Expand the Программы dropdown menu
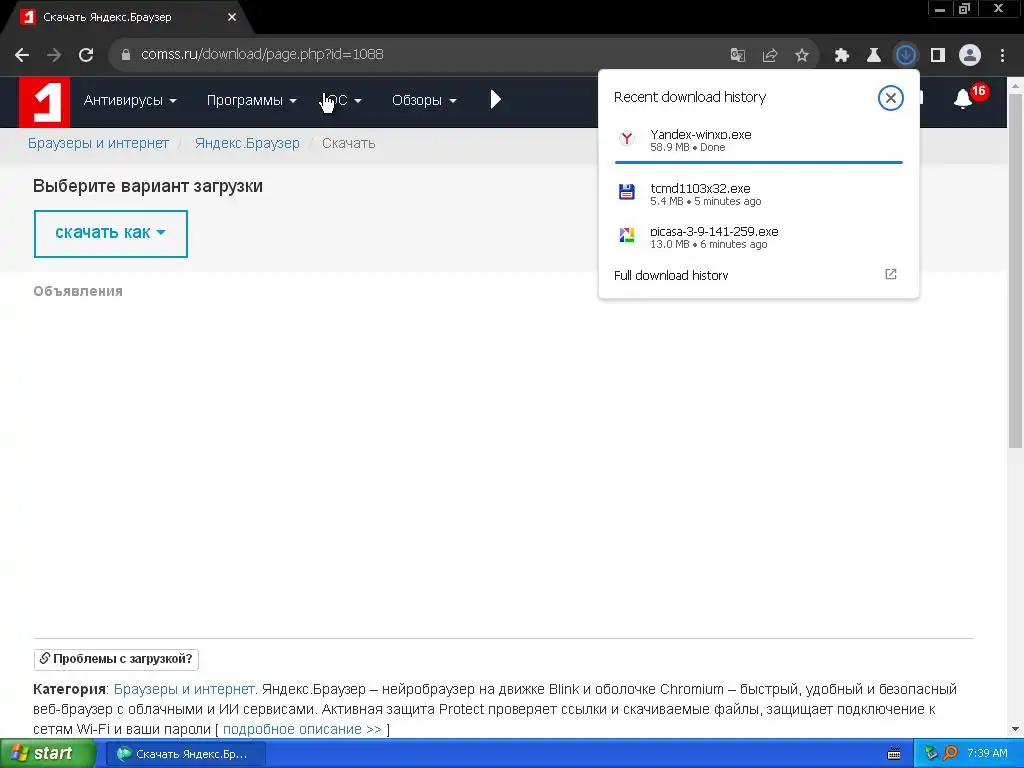The image size is (1024, 768). [251, 101]
